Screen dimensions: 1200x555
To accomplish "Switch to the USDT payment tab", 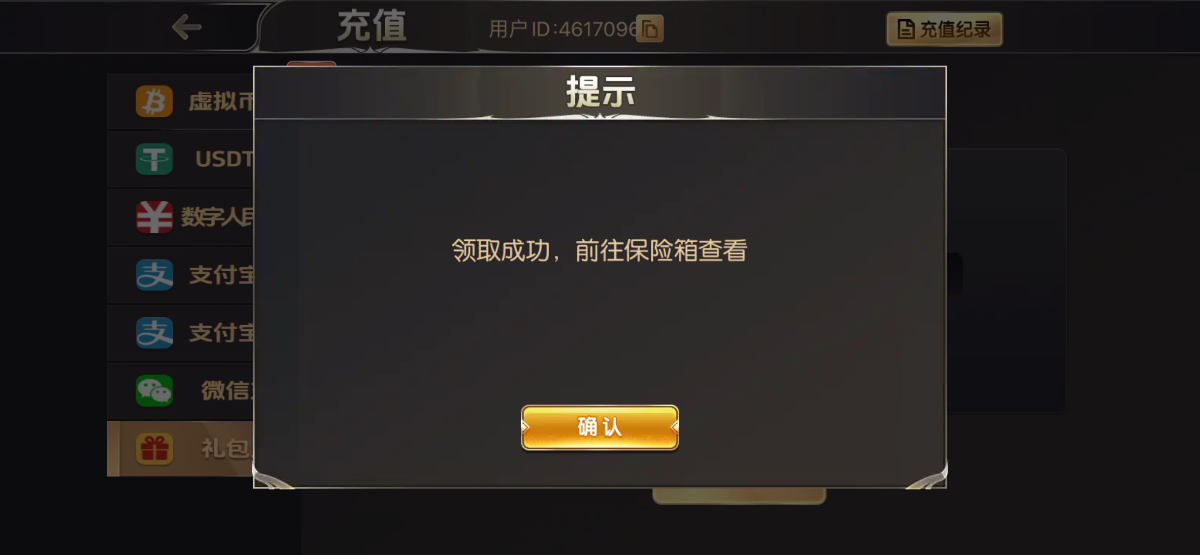I will click(x=181, y=159).
